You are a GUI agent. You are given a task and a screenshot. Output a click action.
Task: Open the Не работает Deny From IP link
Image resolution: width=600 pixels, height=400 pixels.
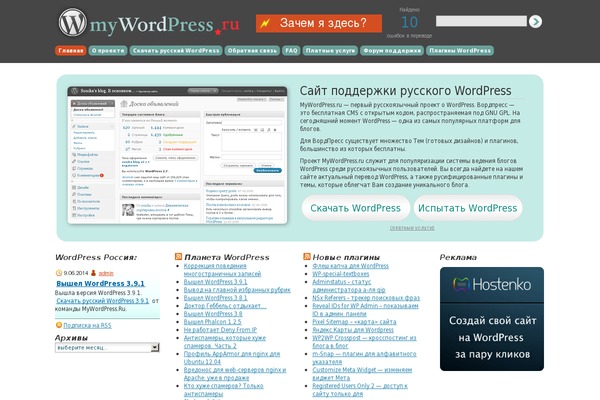pos(220,330)
